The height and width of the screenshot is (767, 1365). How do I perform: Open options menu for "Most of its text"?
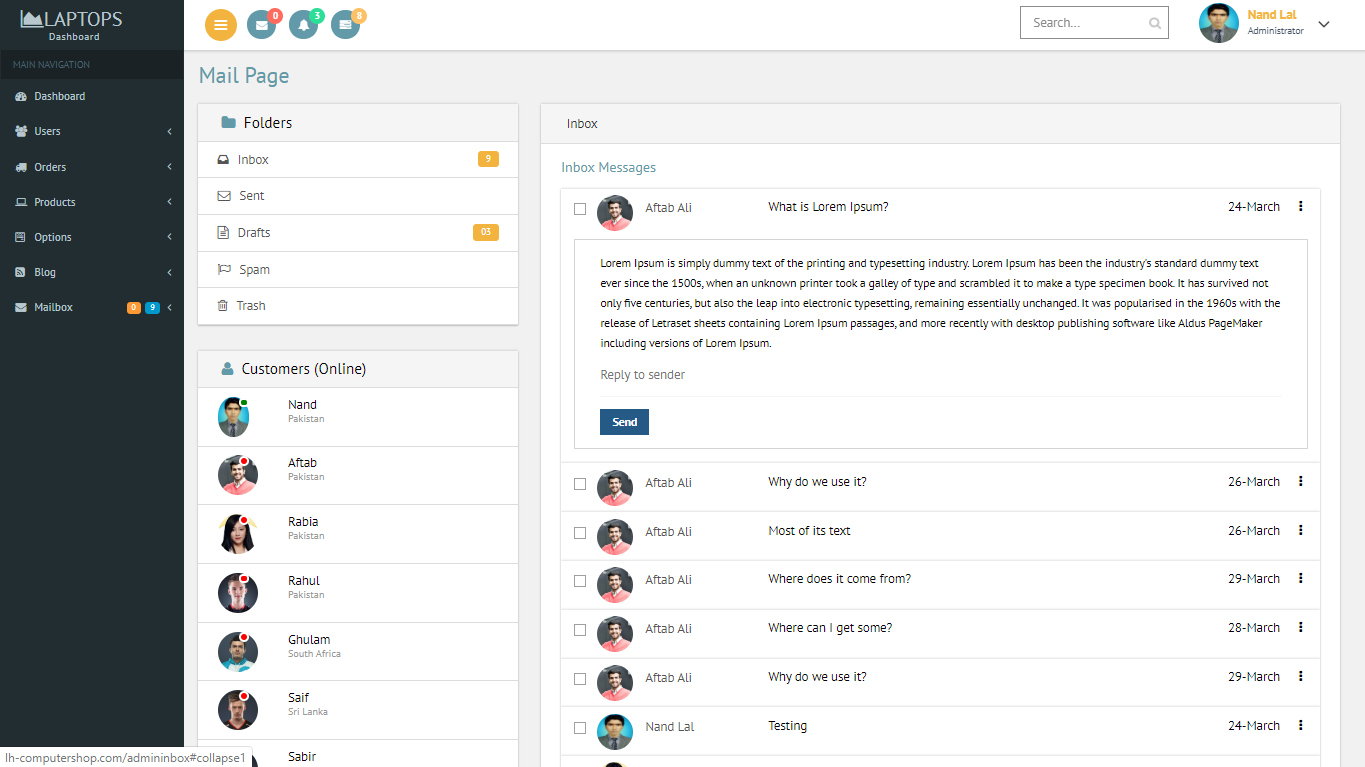[1301, 530]
